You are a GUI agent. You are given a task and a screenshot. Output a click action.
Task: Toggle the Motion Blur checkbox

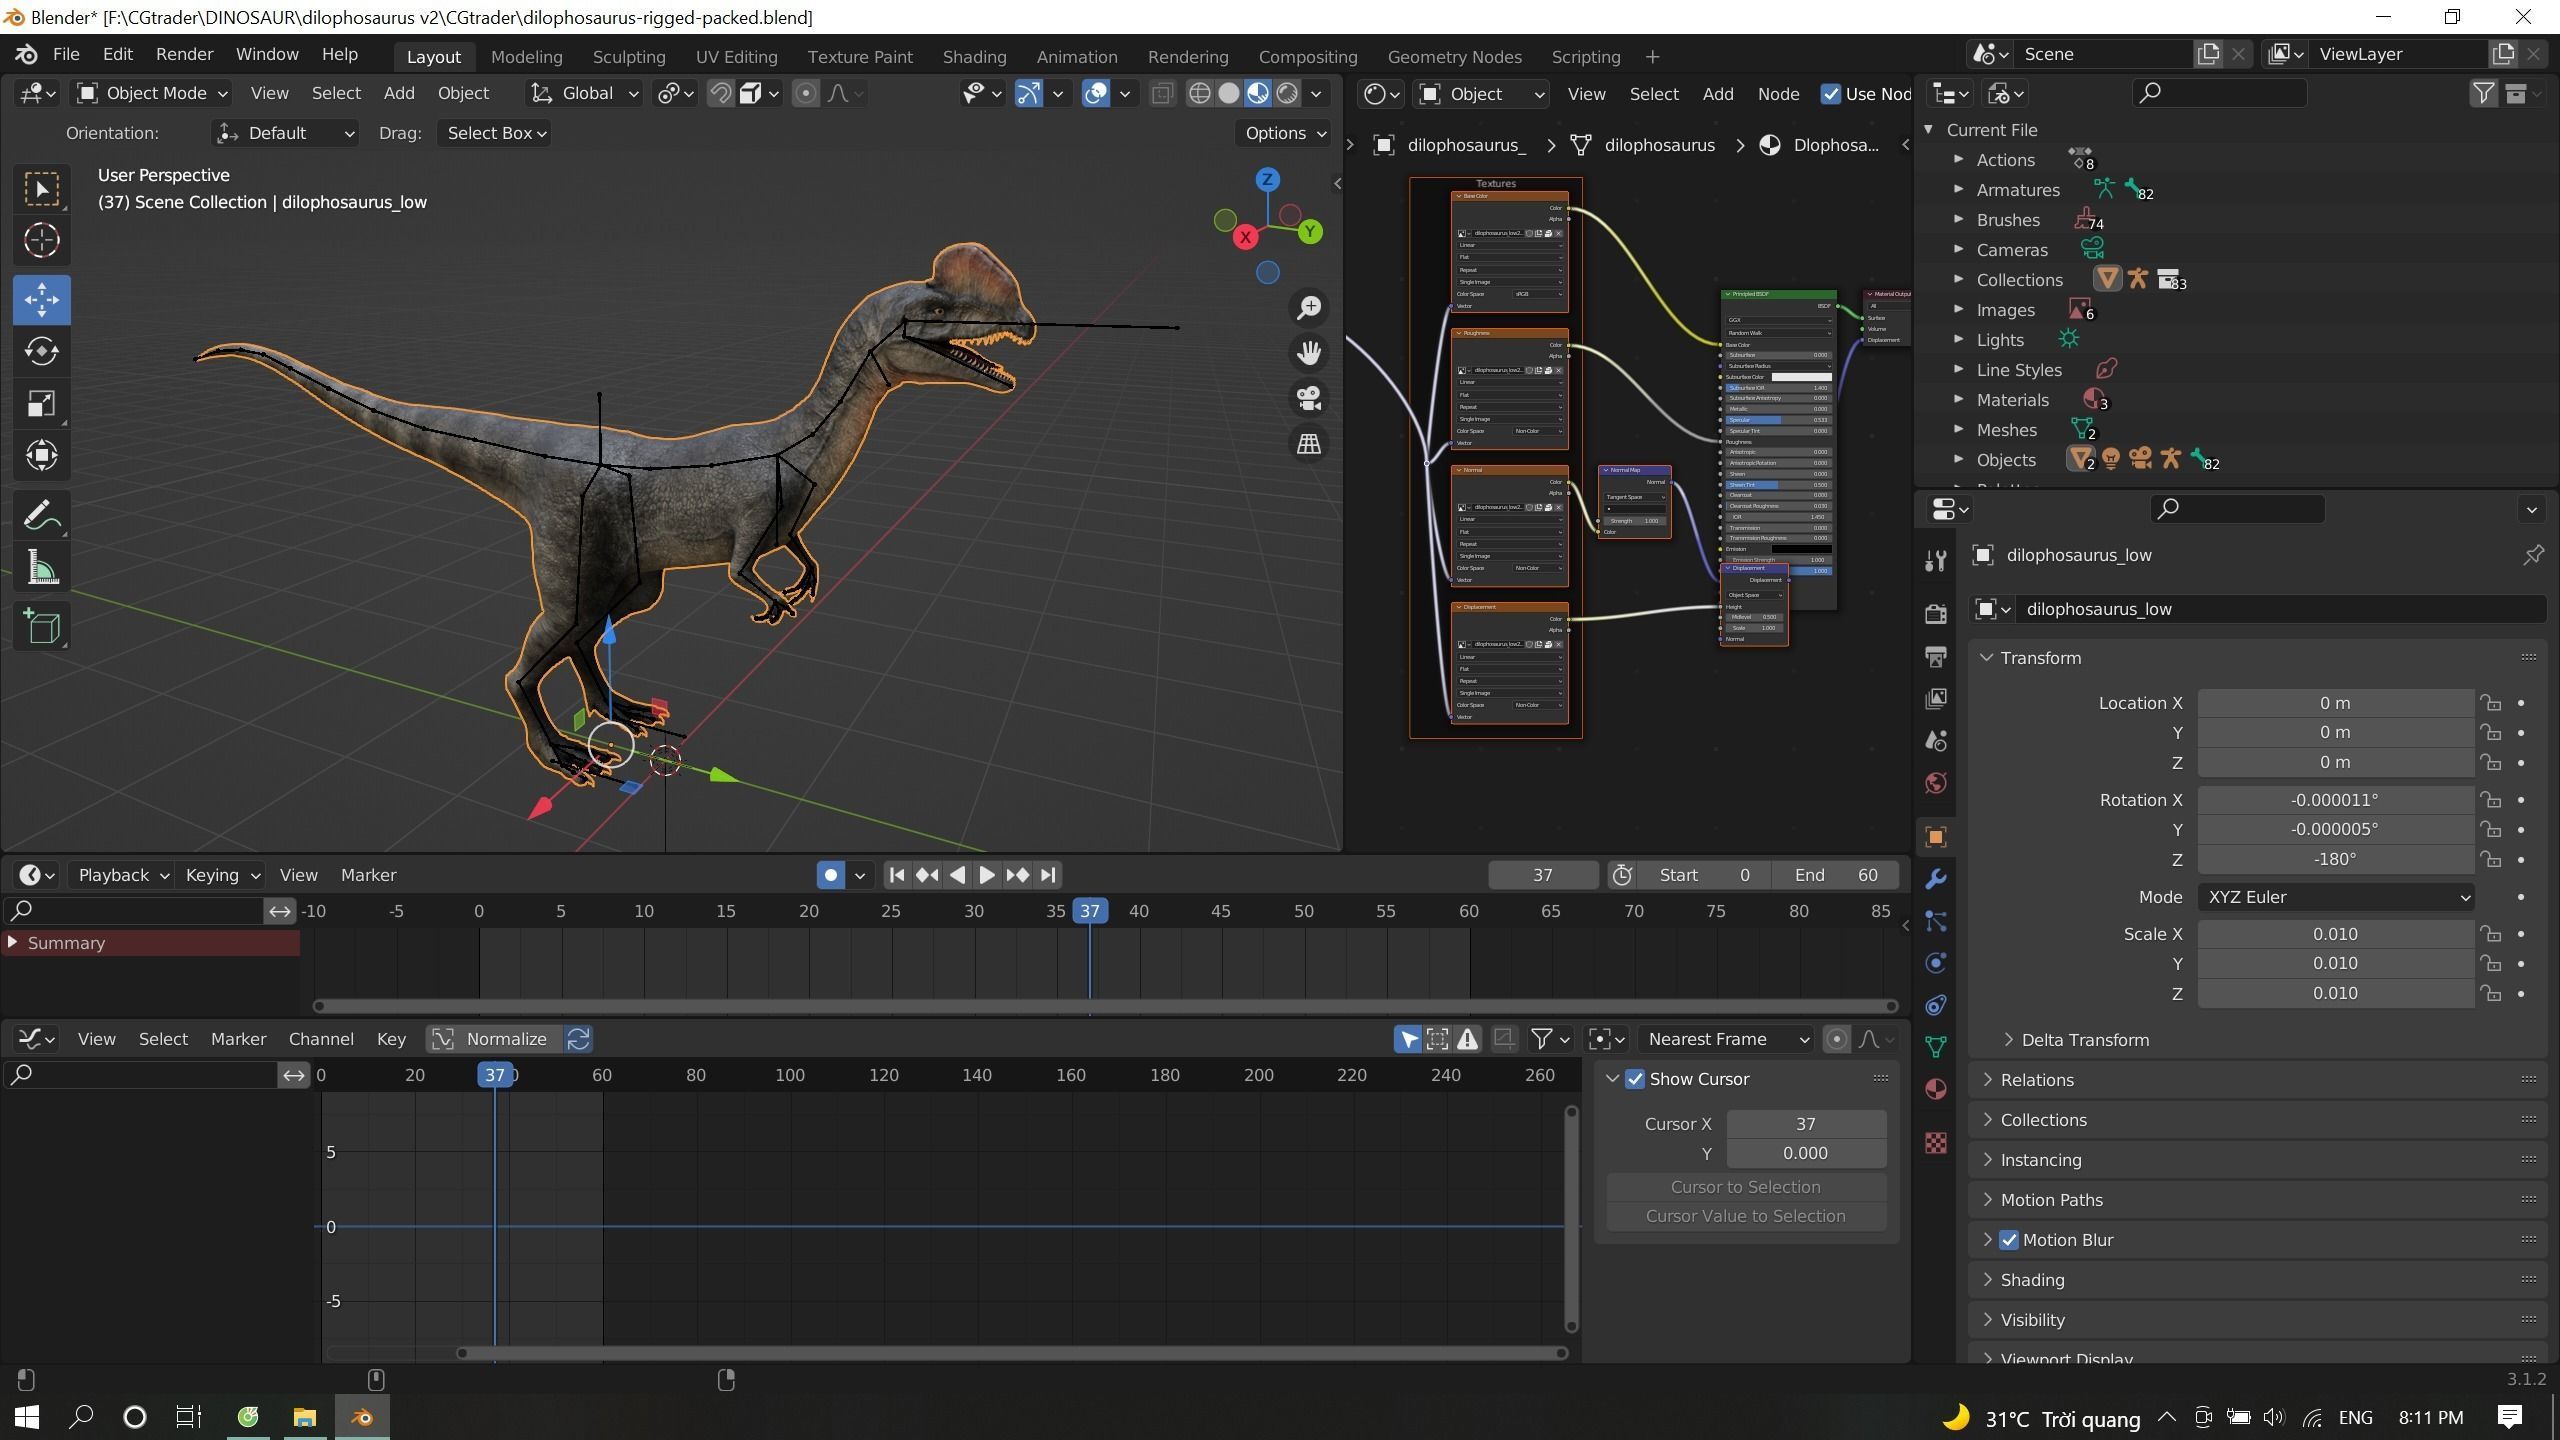click(x=2009, y=1240)
